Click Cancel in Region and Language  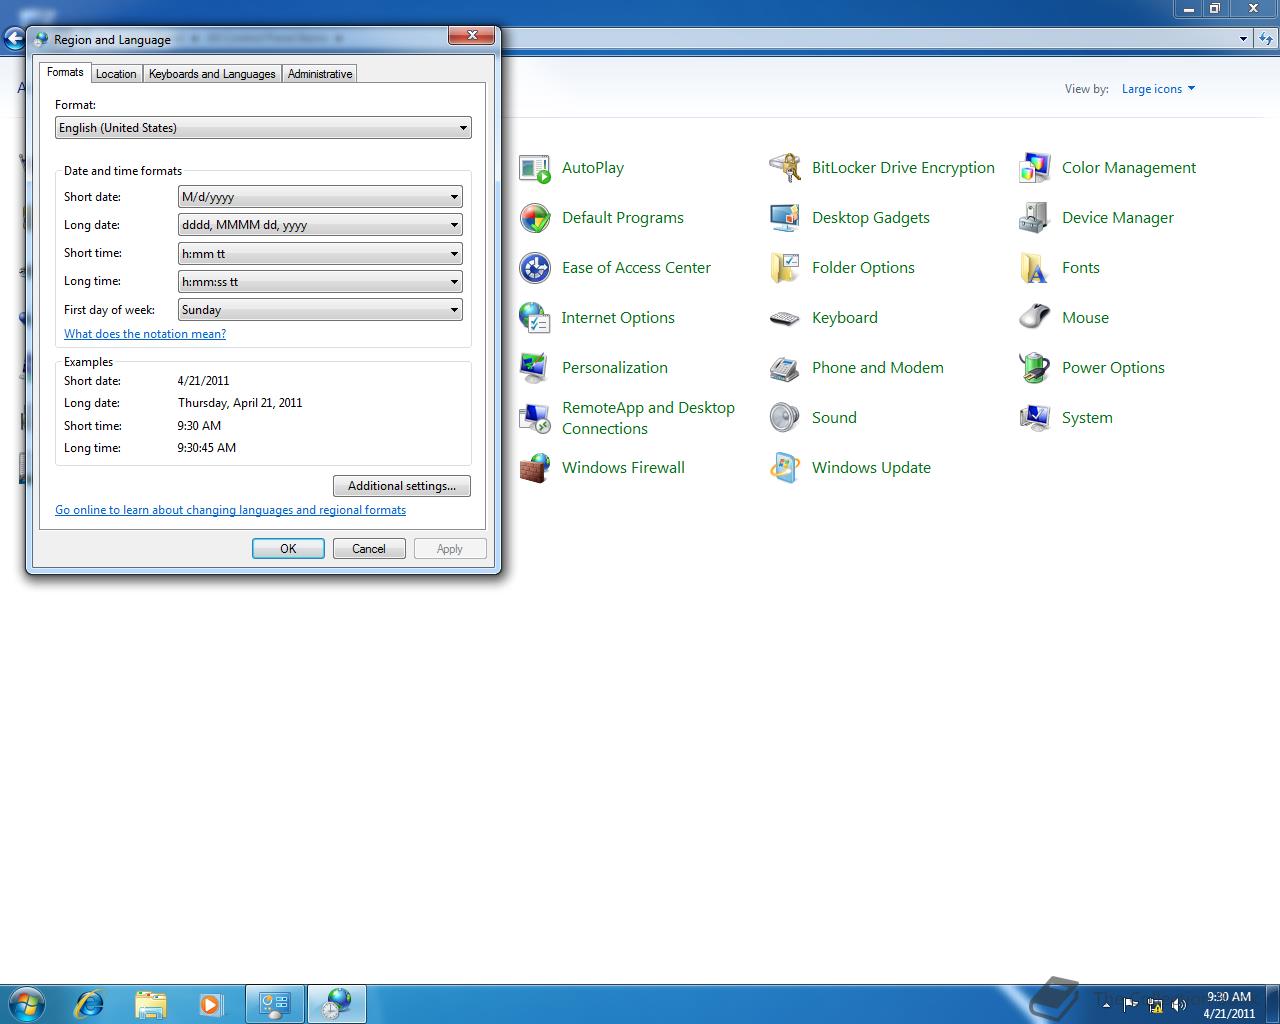click(x=369, y=549)
